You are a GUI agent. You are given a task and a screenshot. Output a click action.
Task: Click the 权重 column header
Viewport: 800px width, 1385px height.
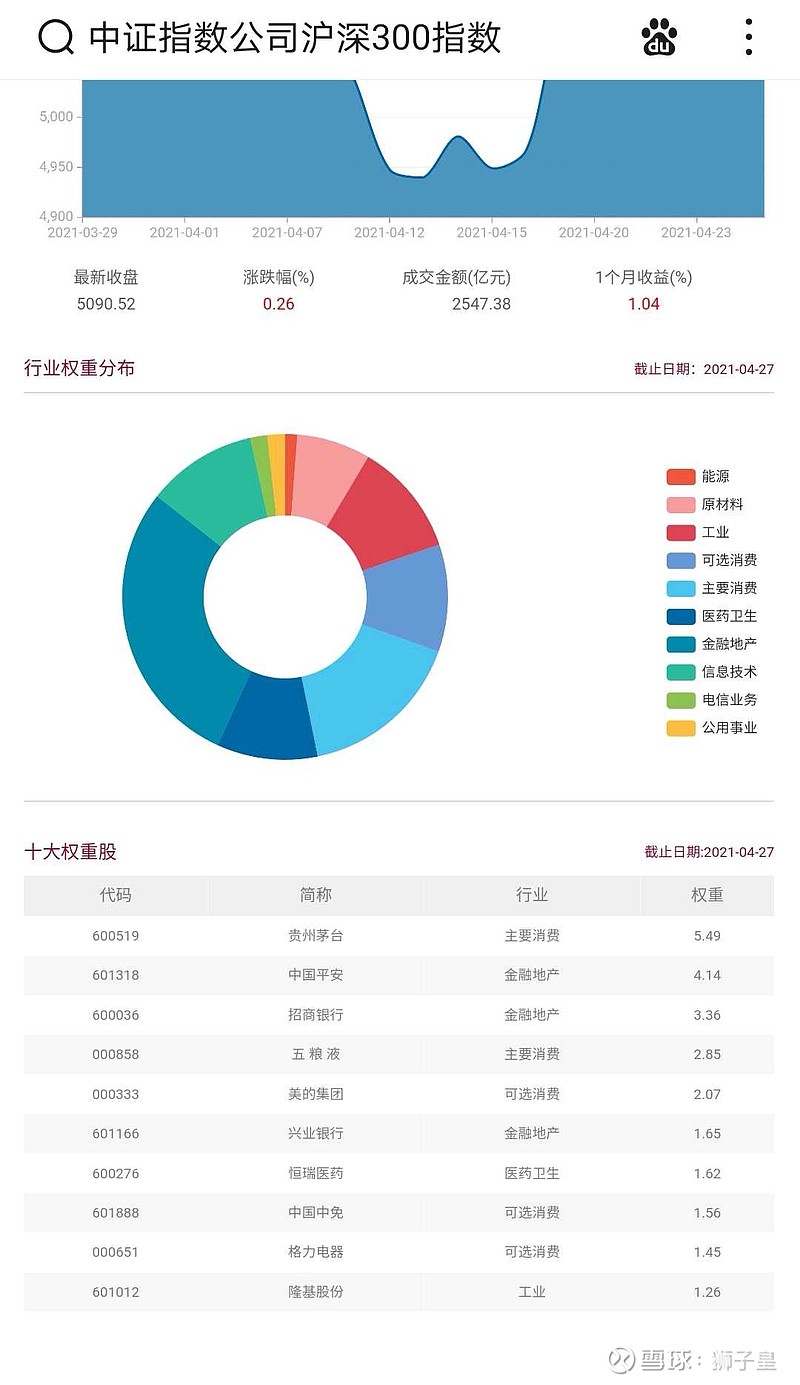point(707,895)
